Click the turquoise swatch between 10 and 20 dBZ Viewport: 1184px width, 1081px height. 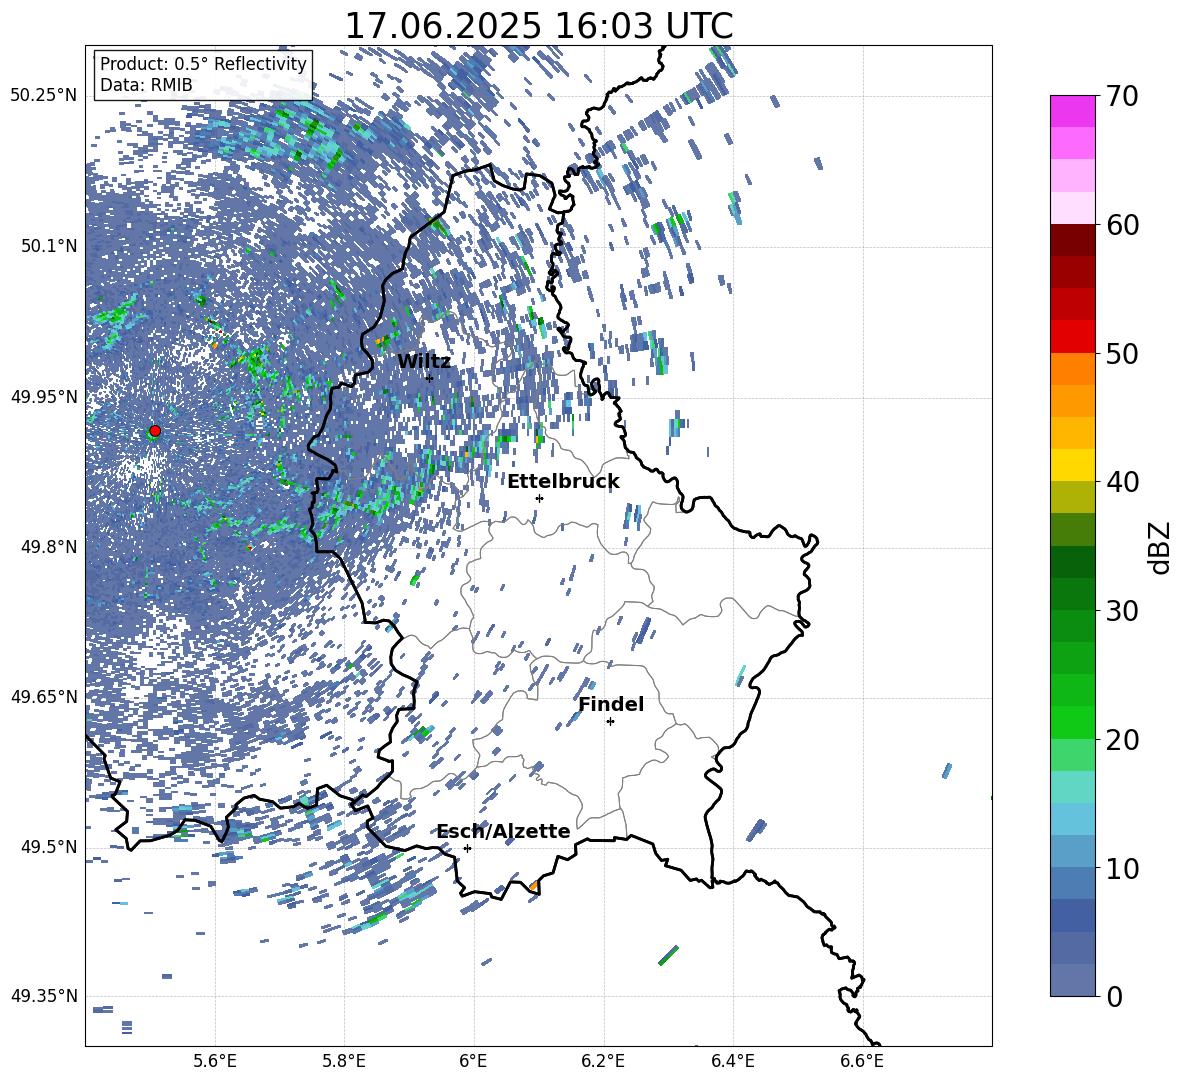[x=1072, y=787]
